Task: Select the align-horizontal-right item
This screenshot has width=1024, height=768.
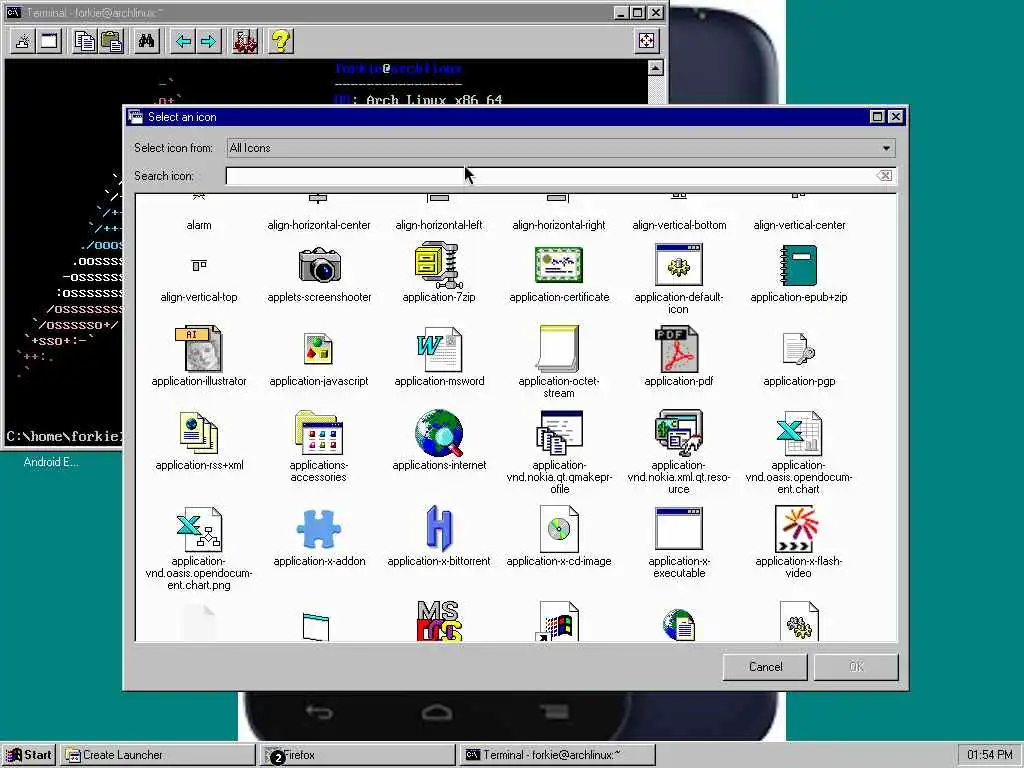Action: pos(558,225)
